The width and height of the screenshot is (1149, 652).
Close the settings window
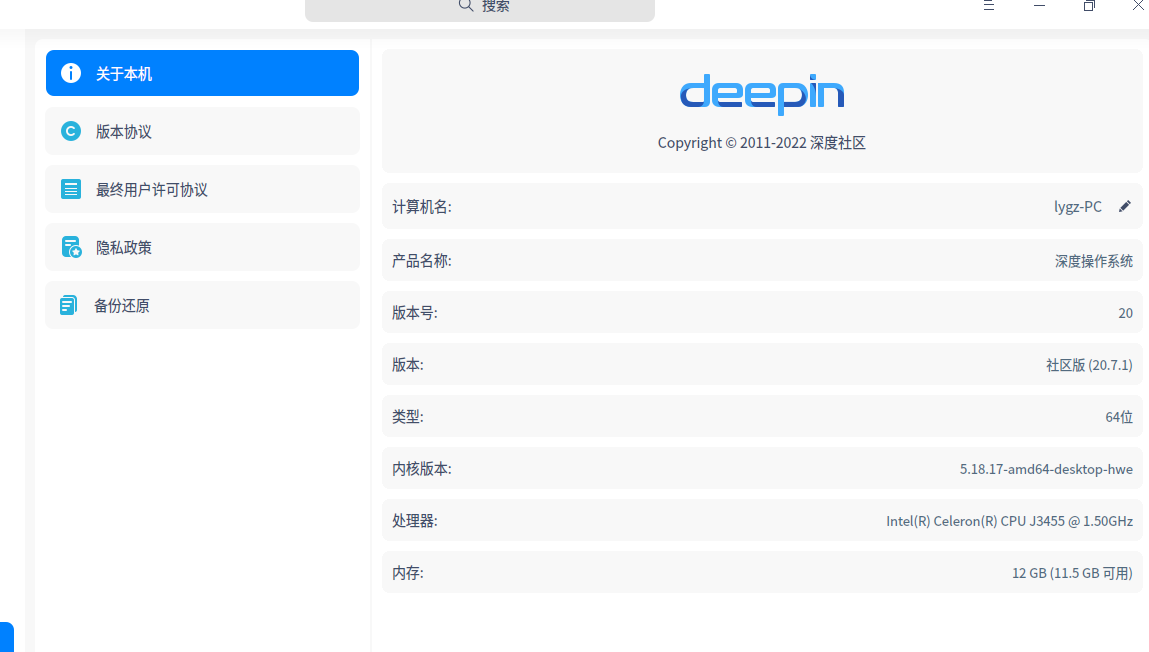point(1139,5)
